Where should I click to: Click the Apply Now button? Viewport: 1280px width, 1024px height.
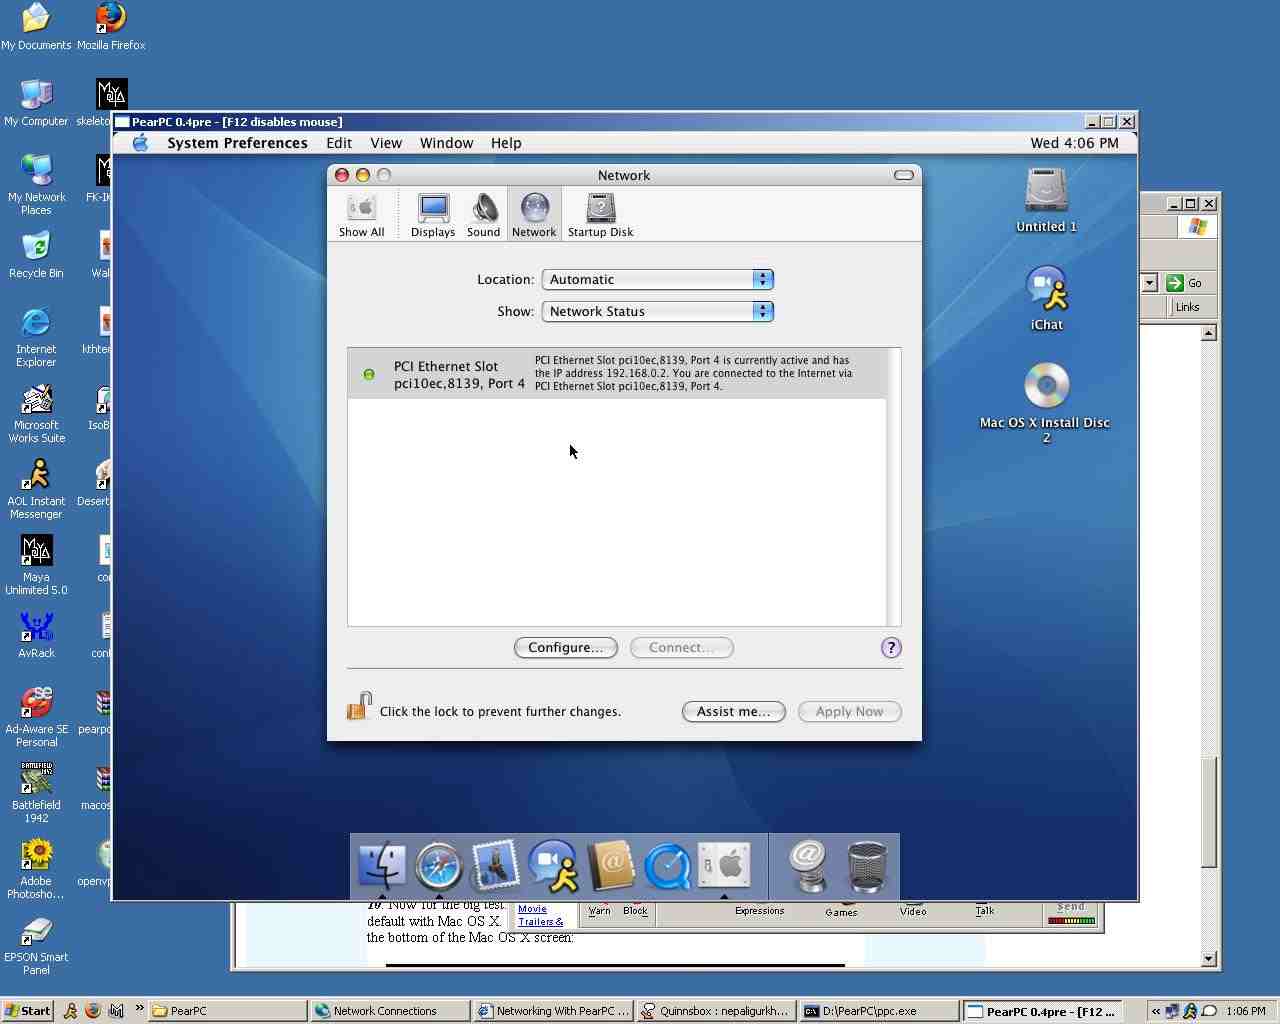pyautogui.click(x=850, y=712)
